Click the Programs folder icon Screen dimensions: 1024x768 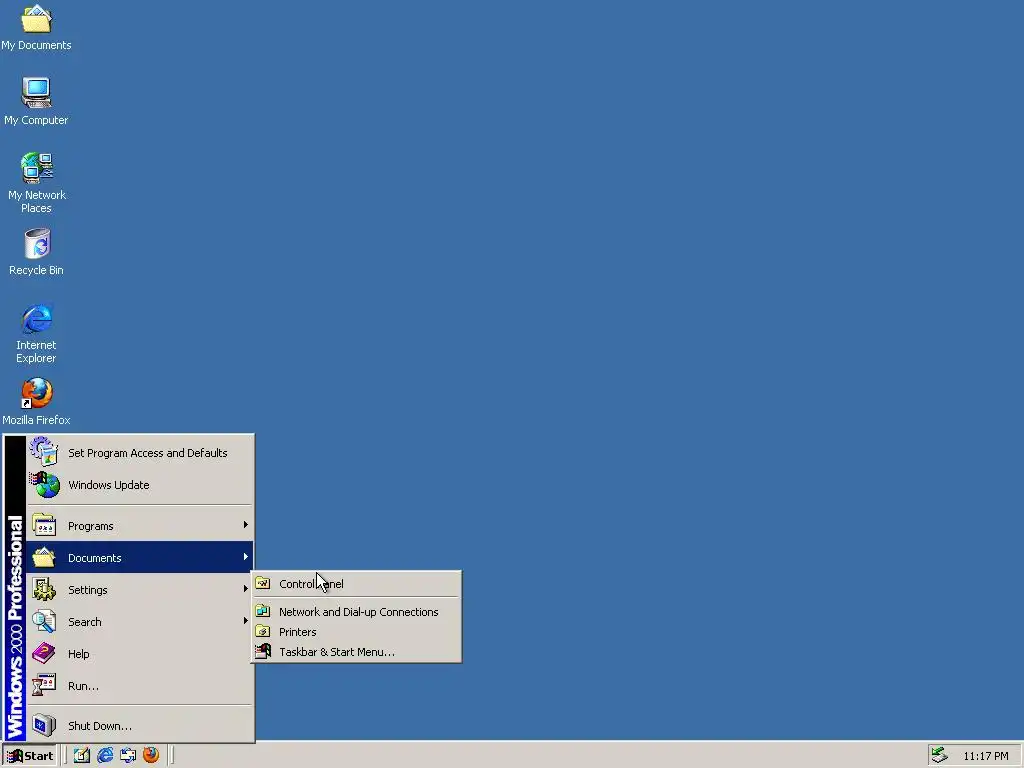(44, 526)
